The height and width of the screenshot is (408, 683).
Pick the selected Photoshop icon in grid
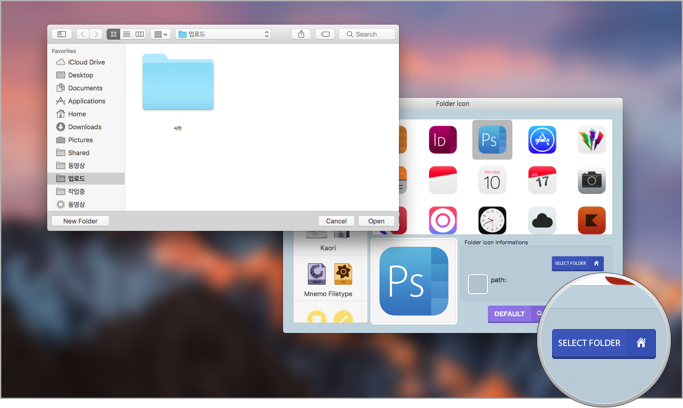[x=492, y=140]
